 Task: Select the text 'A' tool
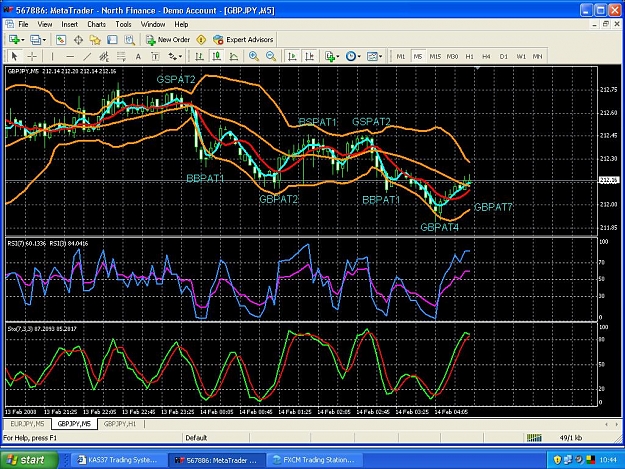[x=138, y=57]
